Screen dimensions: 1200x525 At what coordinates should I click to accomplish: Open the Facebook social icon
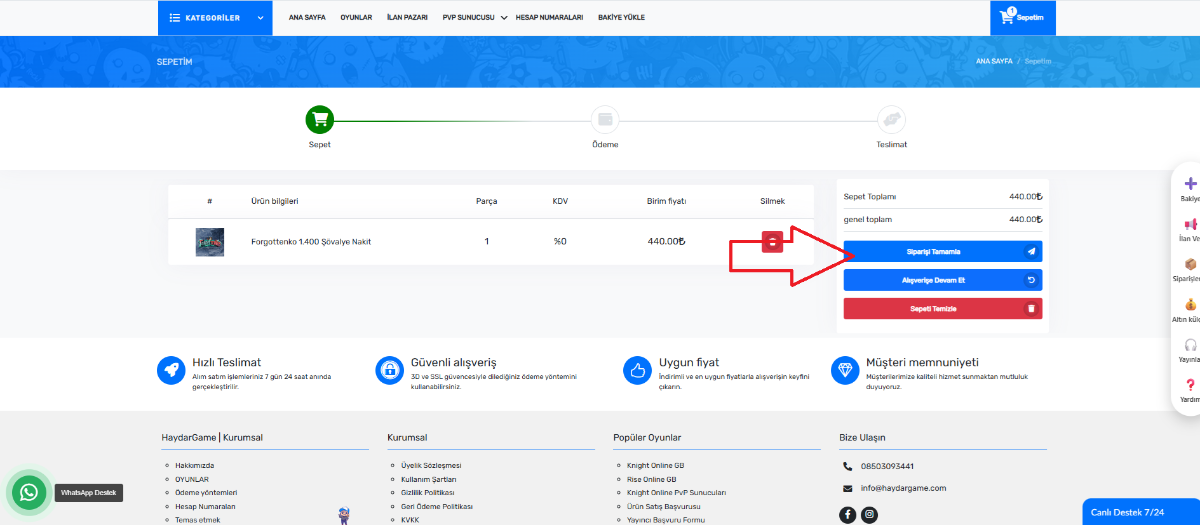pos(848,515)
